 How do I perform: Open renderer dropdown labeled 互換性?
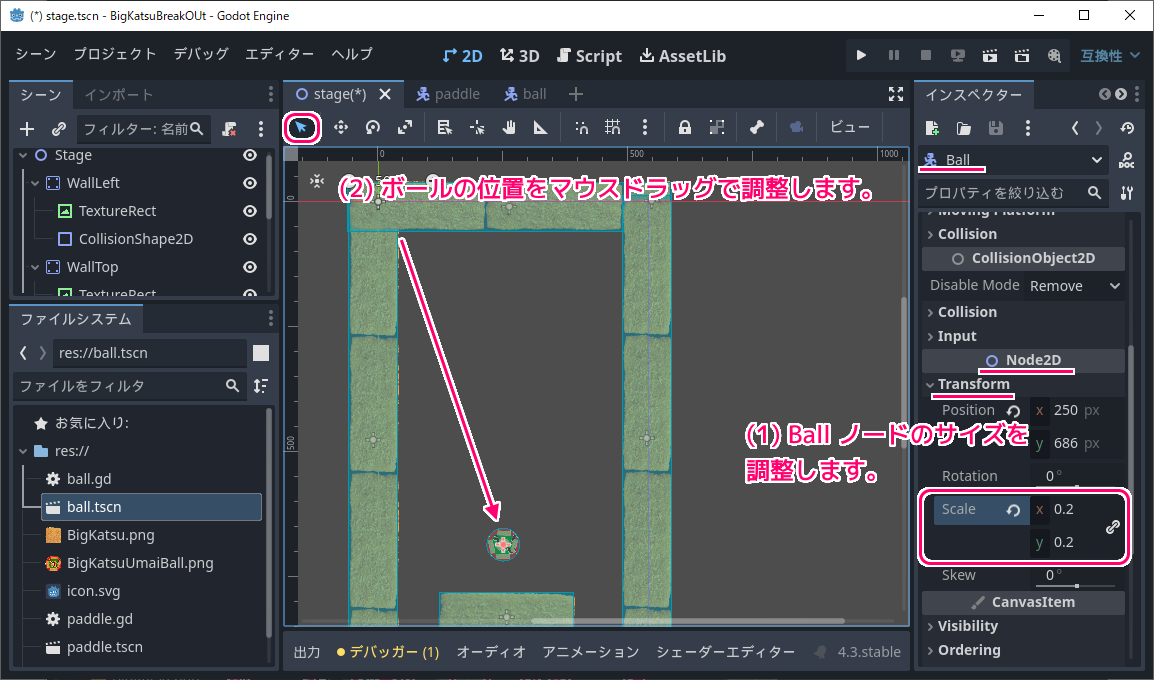click(1110, 55)
